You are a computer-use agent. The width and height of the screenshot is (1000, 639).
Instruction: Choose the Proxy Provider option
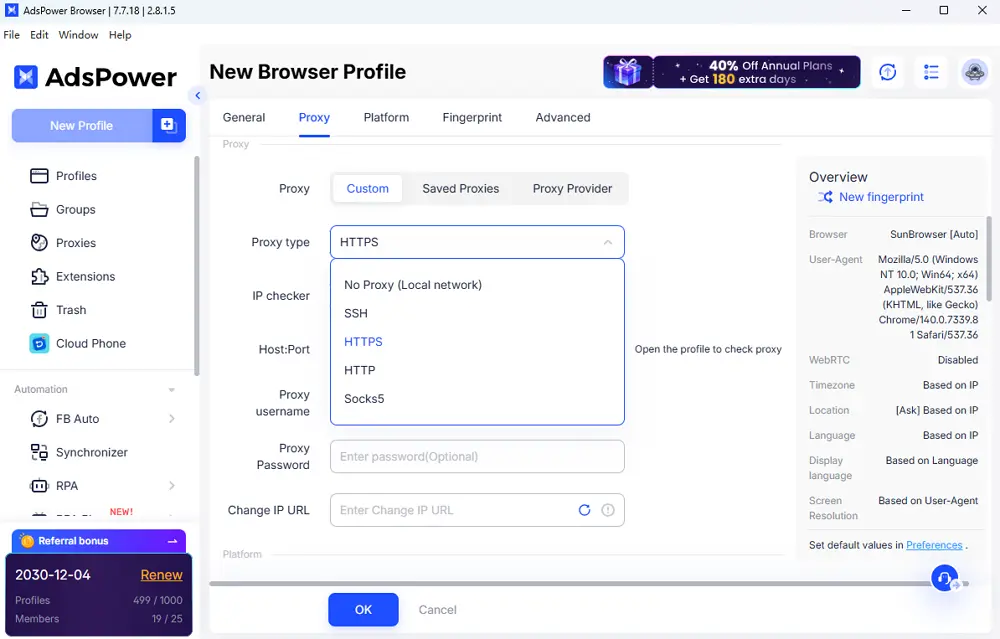572,188
